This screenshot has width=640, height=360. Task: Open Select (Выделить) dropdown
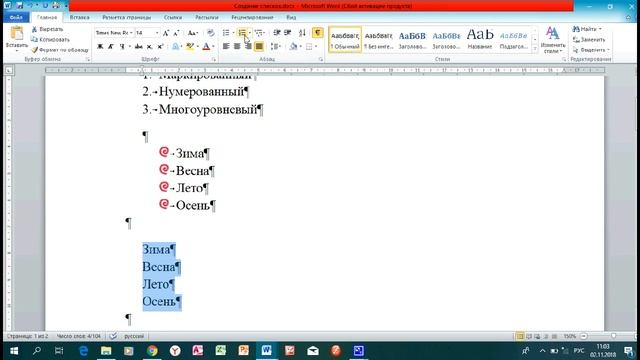591,50
